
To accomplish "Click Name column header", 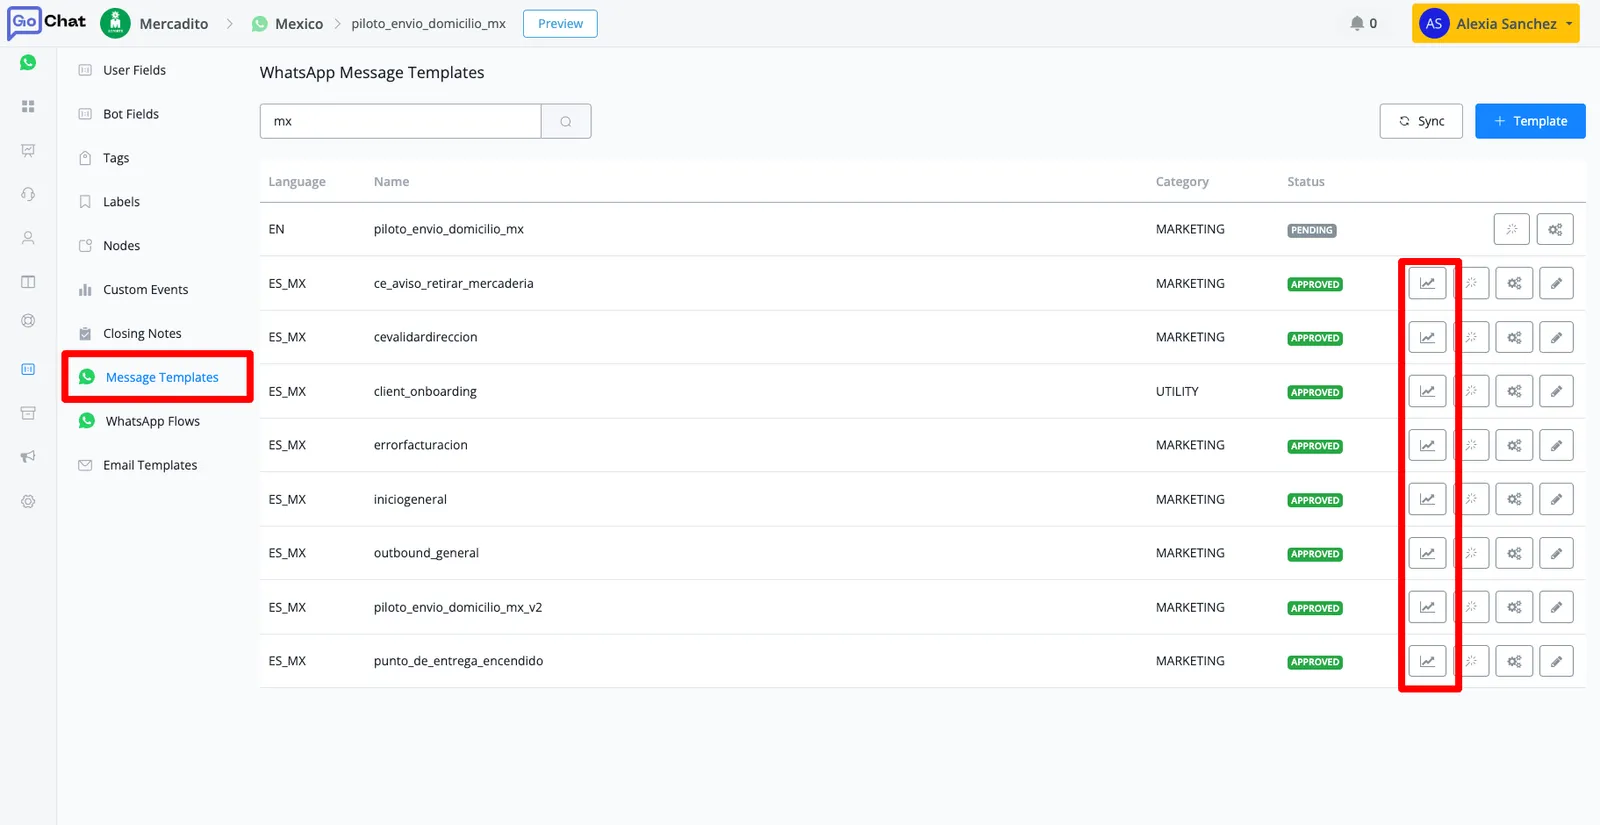I will pos(391,182).
